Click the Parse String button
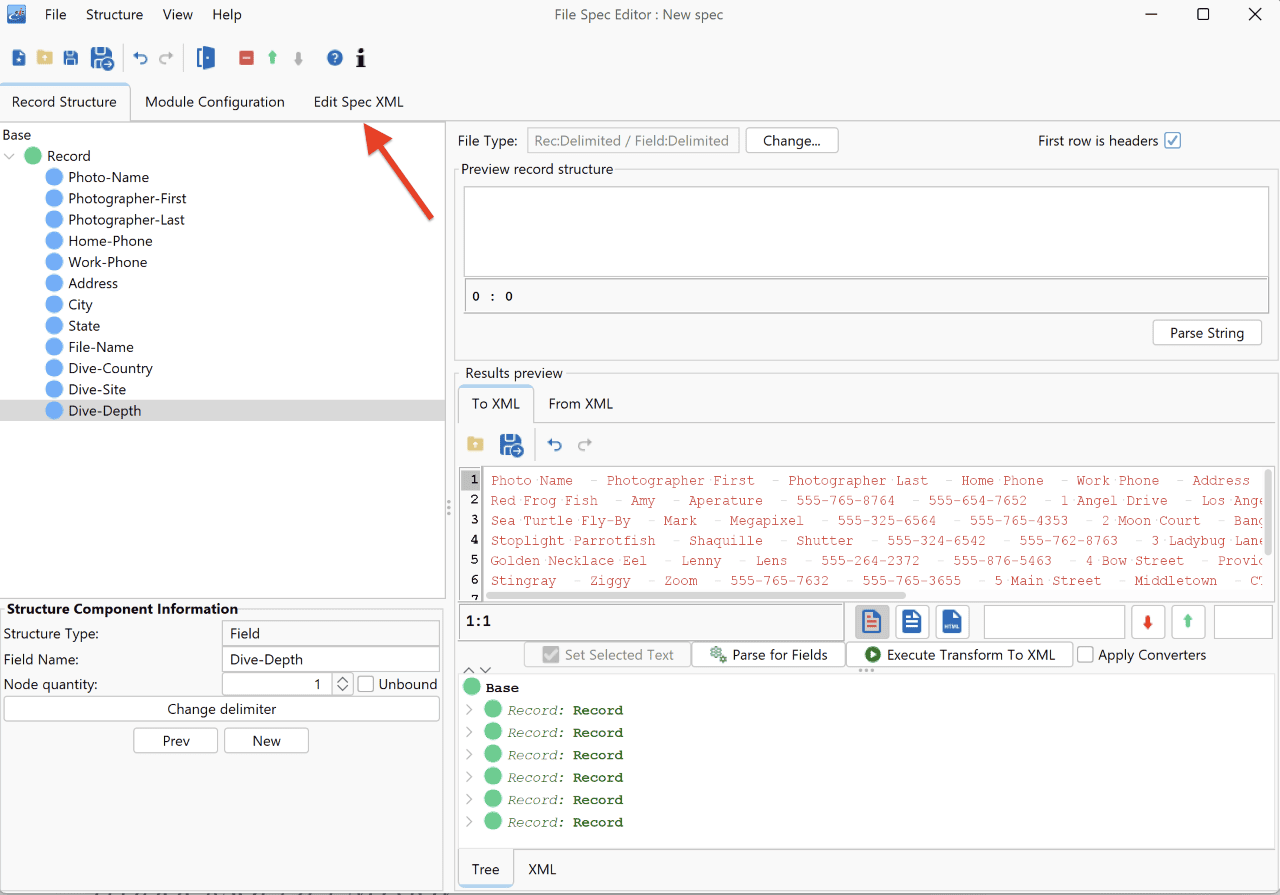 click(x=1207, y=333)
